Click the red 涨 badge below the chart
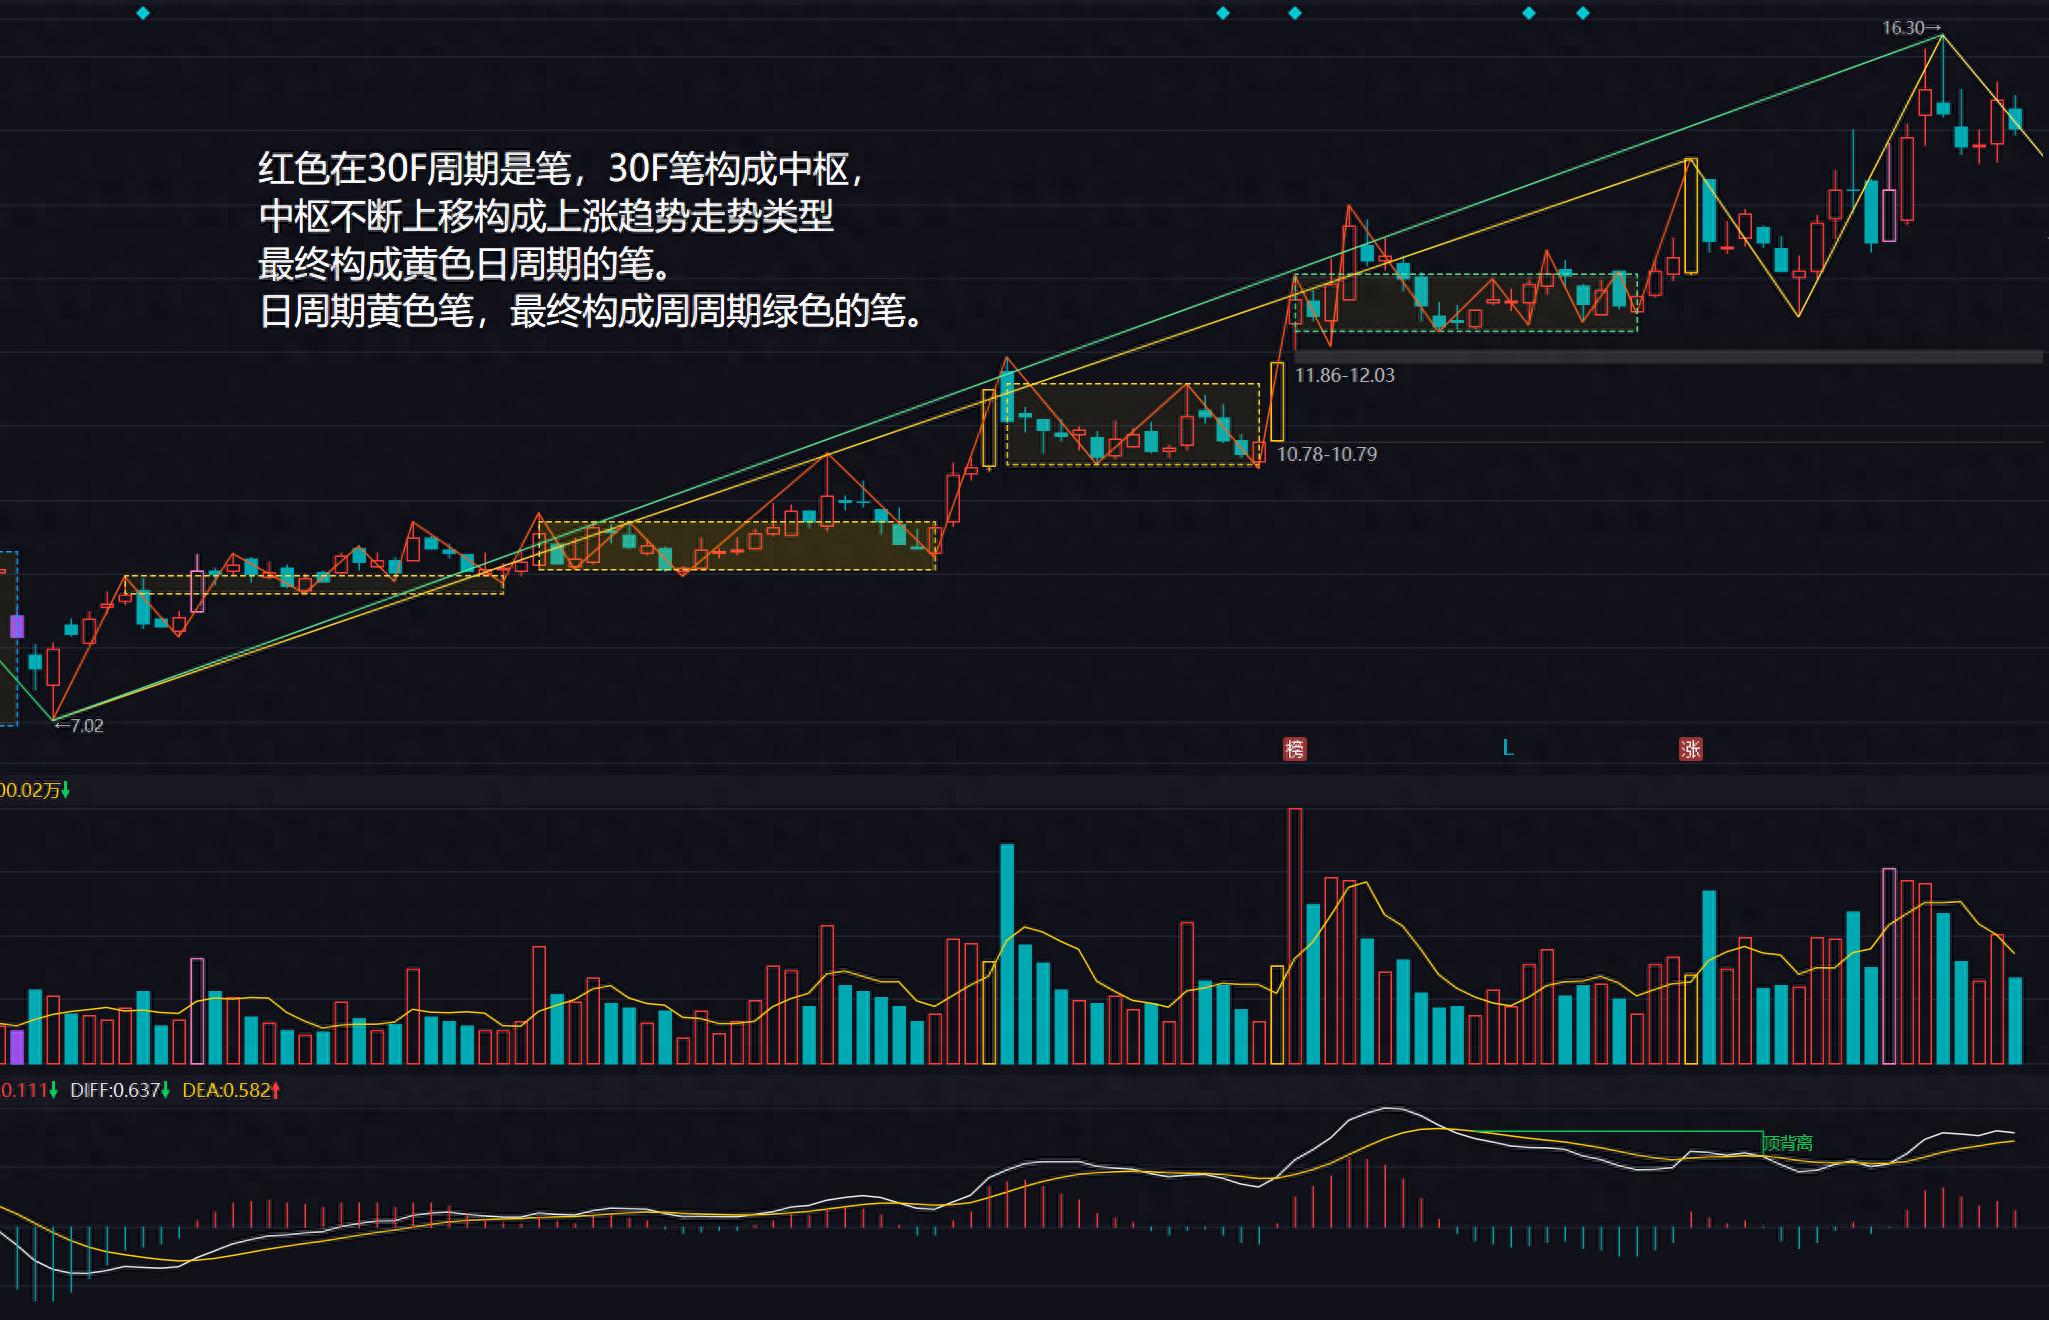2049x1320 pixels. [x=1692, y=748]
